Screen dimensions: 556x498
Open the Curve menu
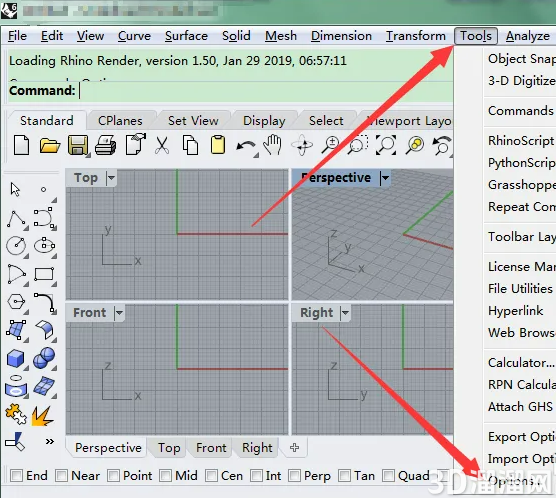(134, 36)
